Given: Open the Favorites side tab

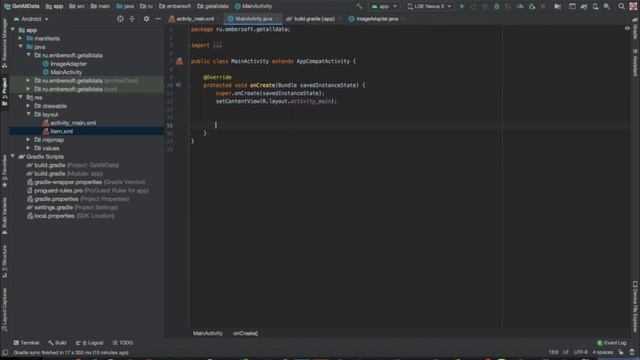Looking at the screenshot, I should pyautogui.click(x=4, y=171).
